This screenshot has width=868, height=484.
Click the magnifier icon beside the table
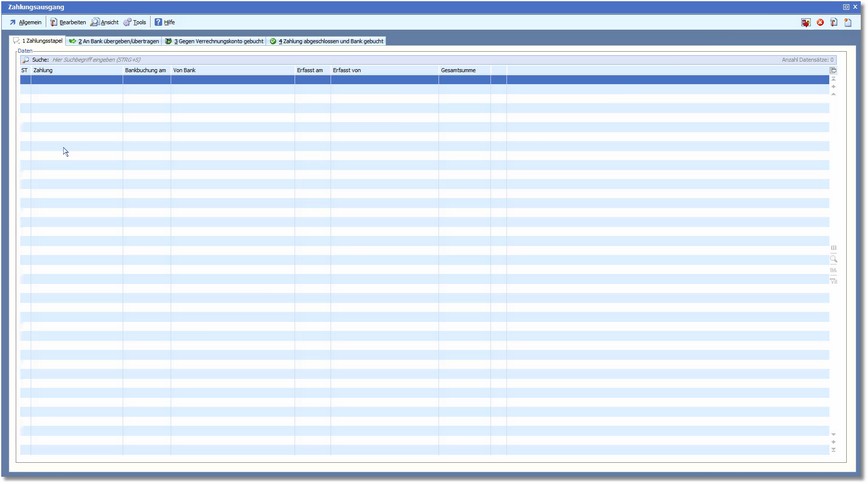point(833,259)
